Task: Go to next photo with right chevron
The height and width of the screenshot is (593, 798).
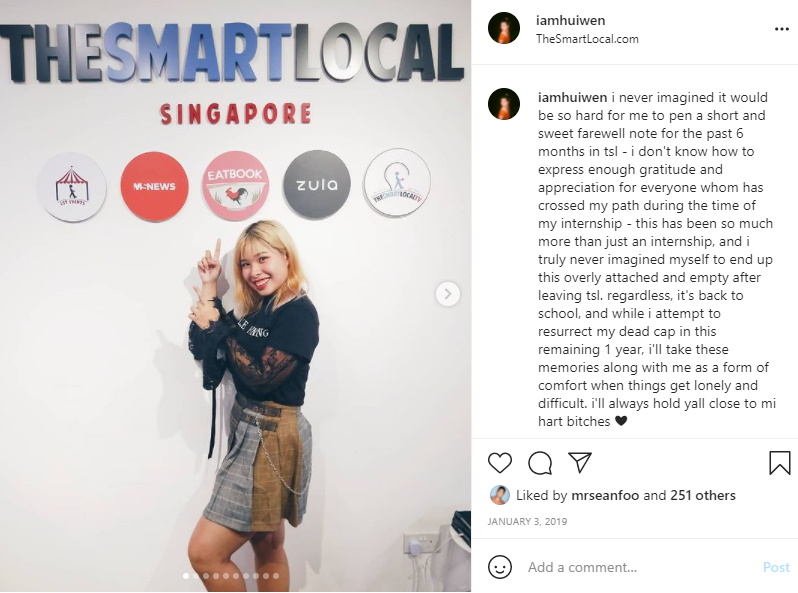Action: coord(448,294)
